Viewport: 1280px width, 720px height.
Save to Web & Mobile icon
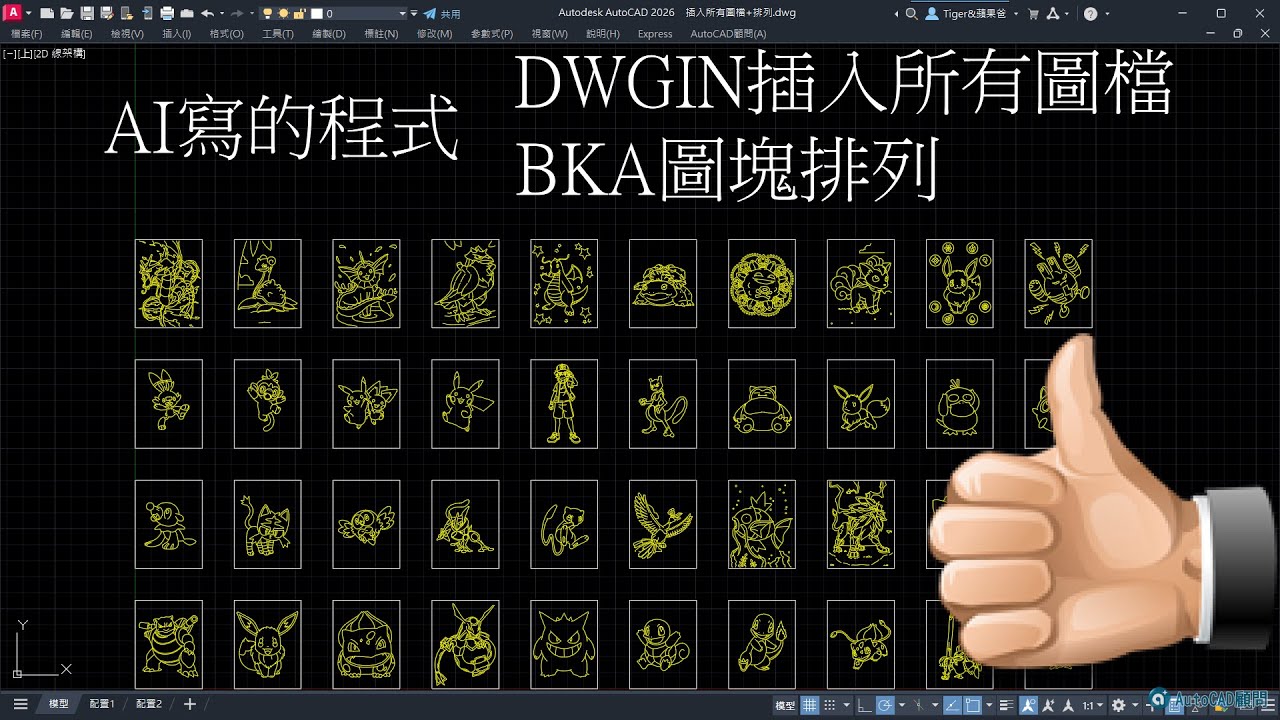click(x=147, y=14)
